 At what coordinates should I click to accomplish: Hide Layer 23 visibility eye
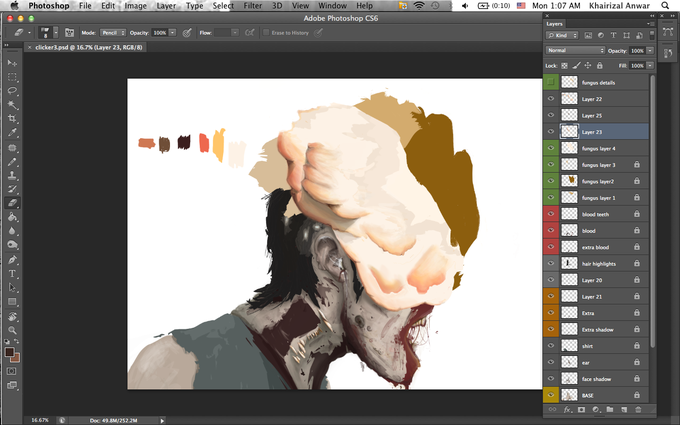pyautogui.click(x=551, y=132)
